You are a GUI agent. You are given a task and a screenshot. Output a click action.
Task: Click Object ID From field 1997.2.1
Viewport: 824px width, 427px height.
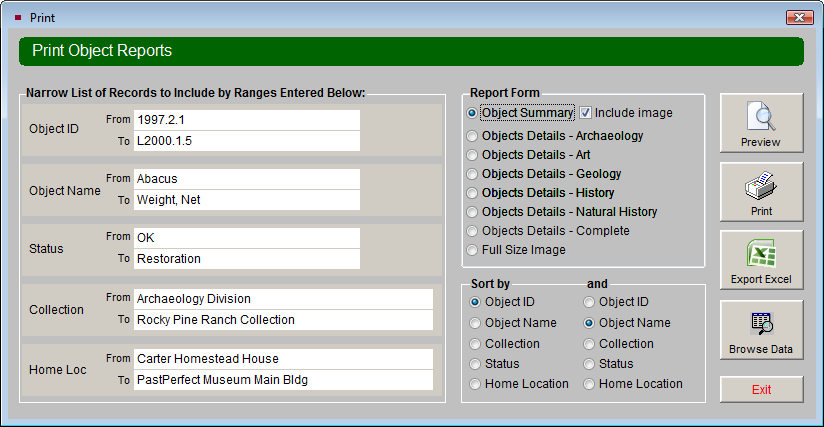tap(247, 120)
